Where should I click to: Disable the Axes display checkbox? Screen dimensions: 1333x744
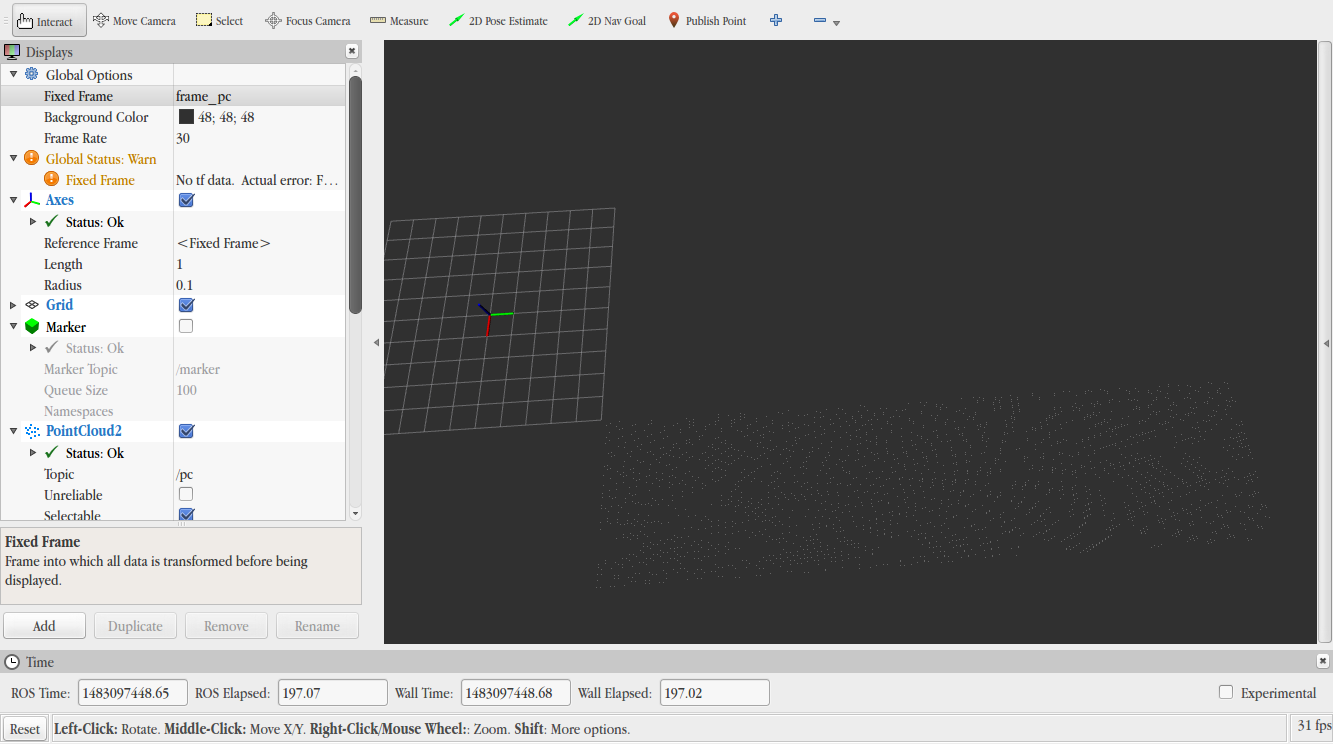point(186,200)
